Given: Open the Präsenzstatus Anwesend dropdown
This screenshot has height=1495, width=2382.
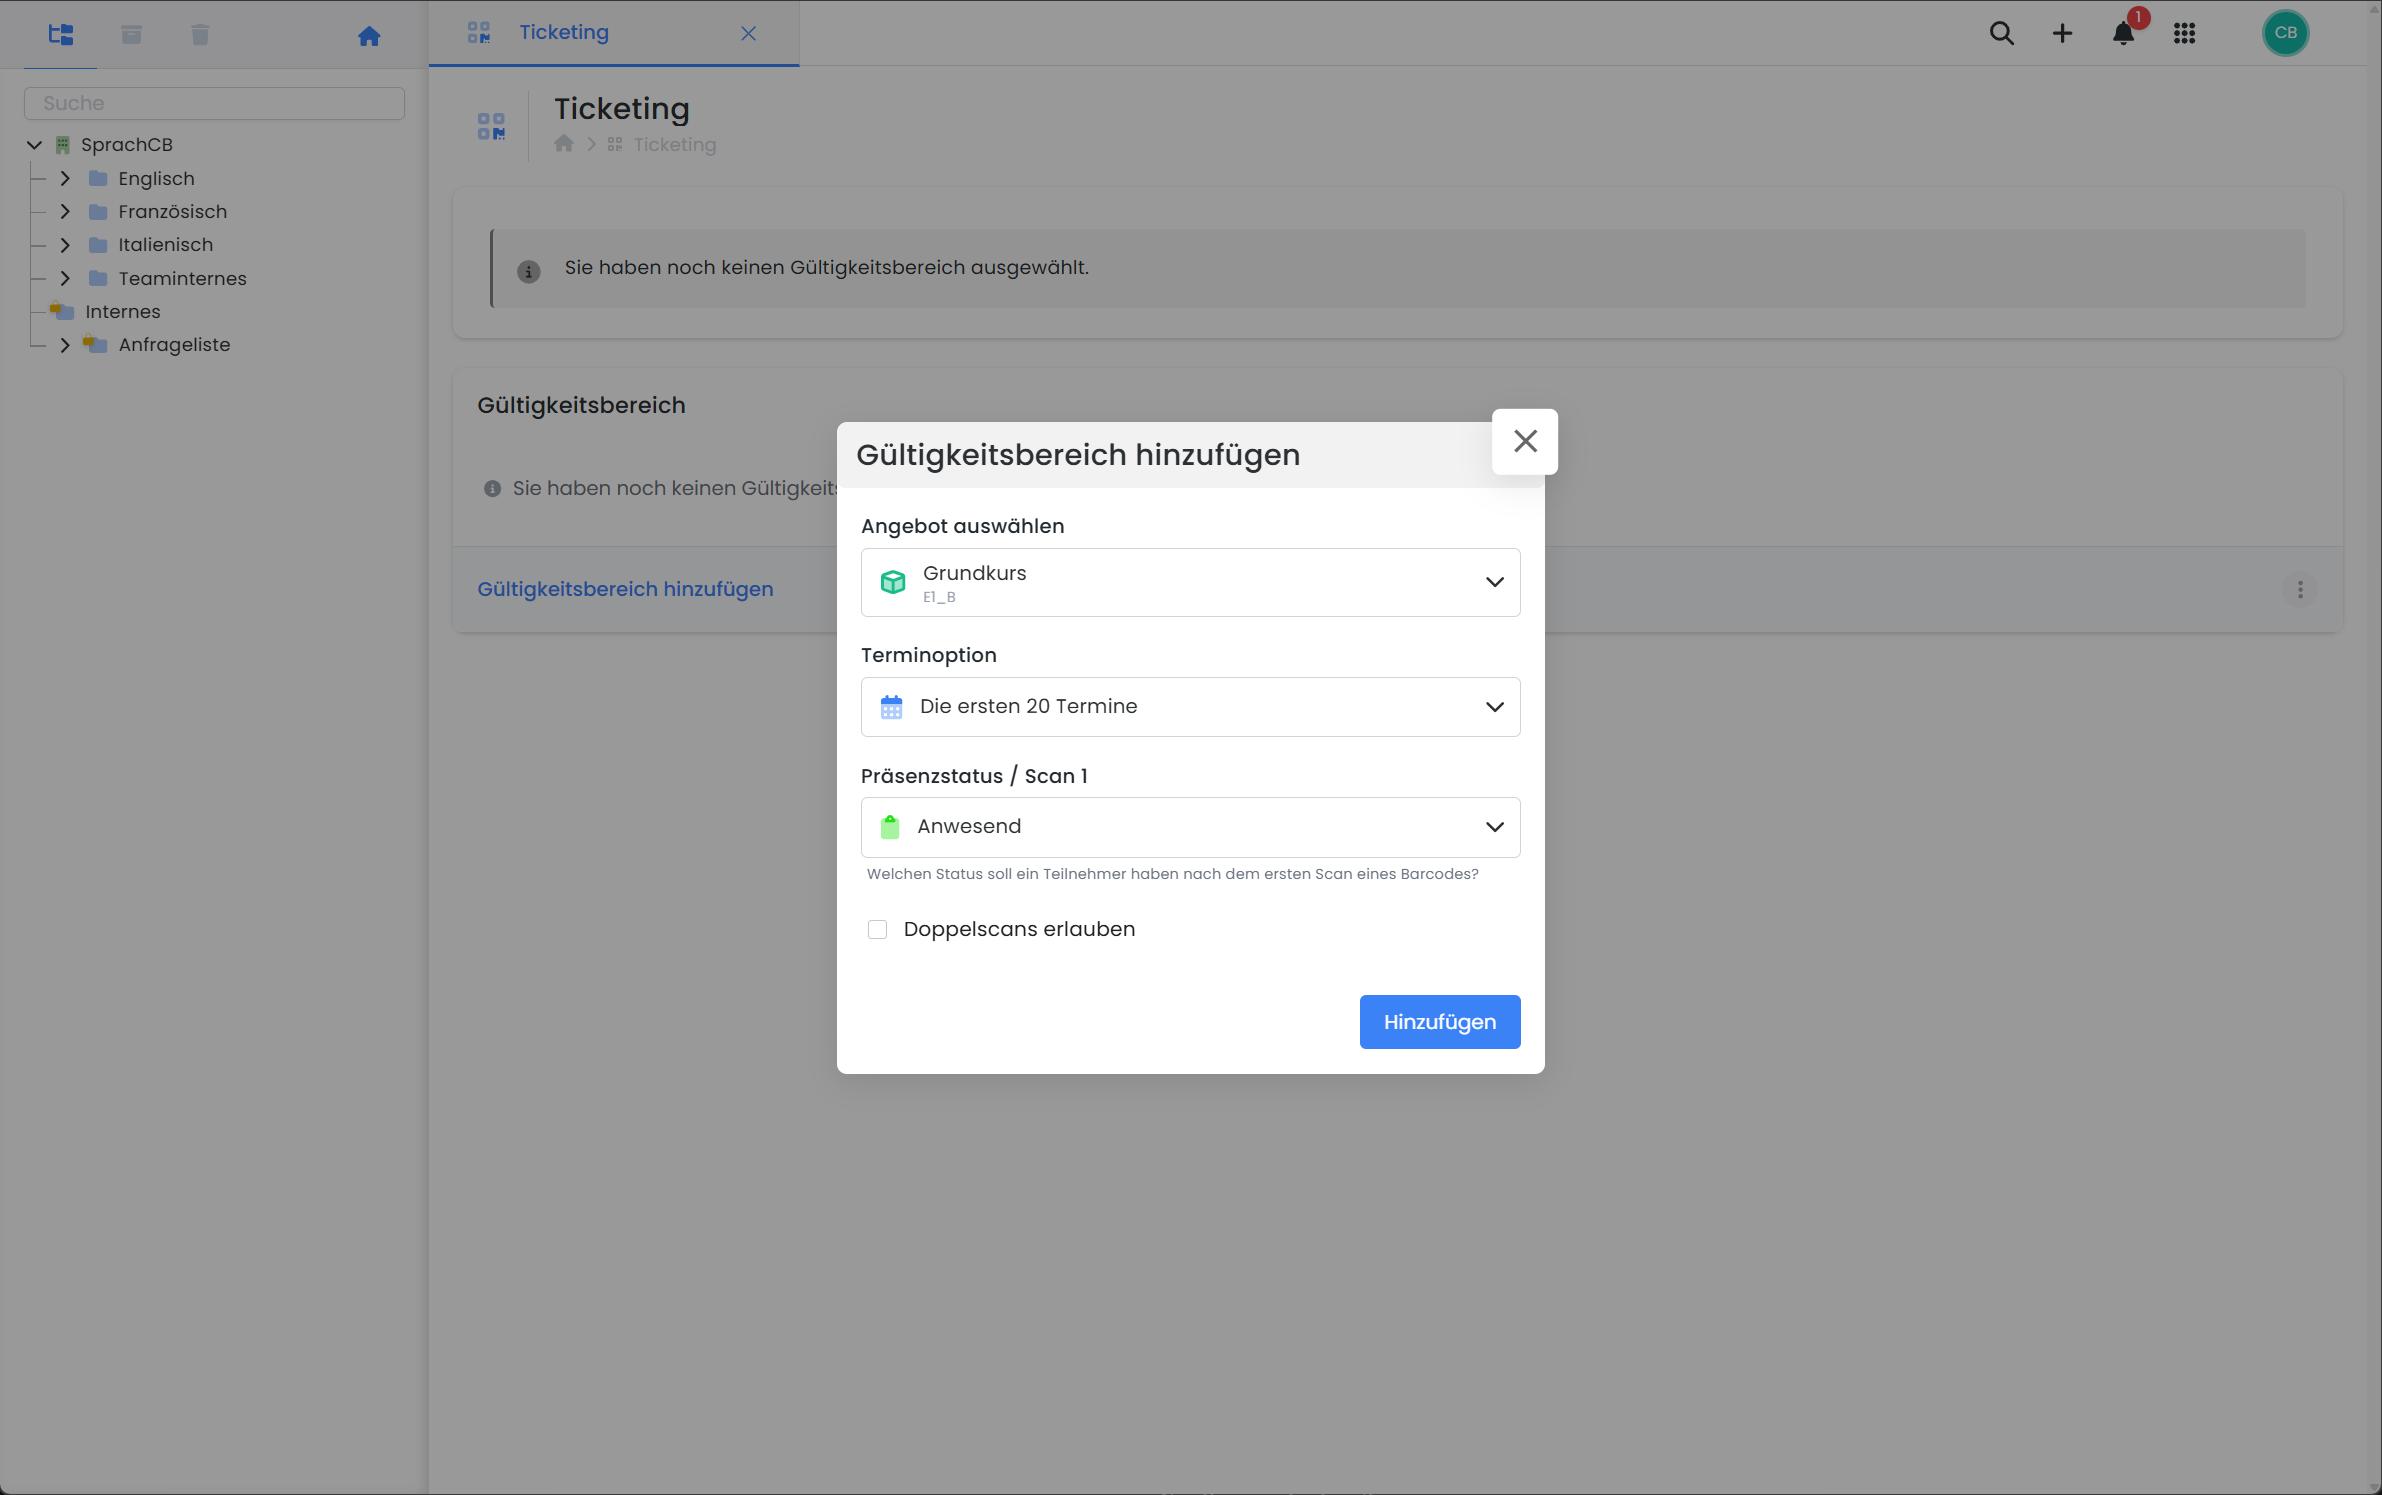Looking at the screenshot, I should point(1190,827).
